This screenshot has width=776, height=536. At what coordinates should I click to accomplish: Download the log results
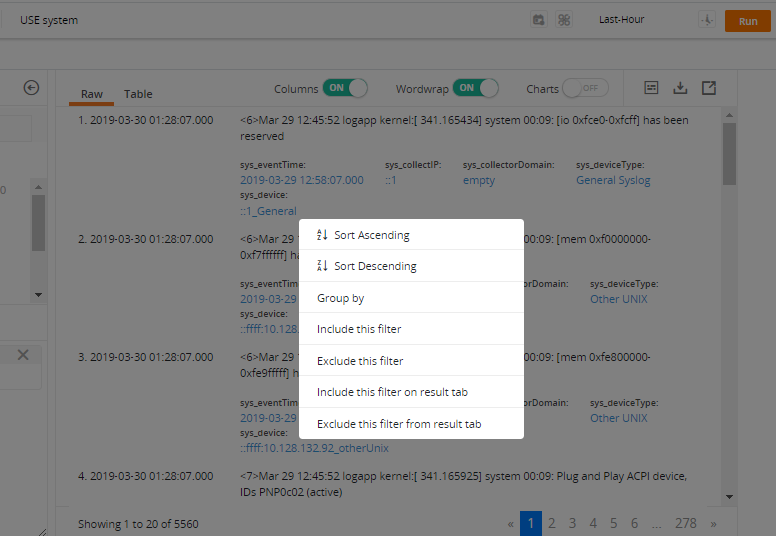click(680, 88)
